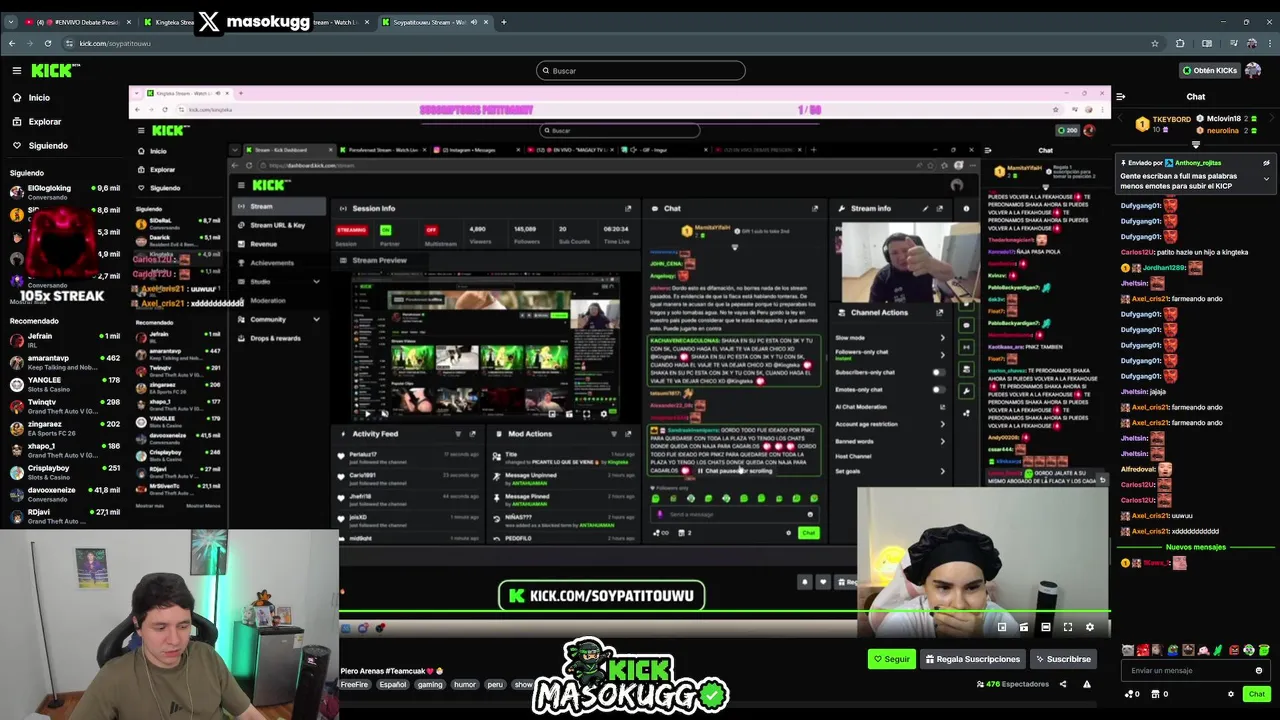1280x720 pixels.
Task: Open the user profile avatar
Action: 1253,70
